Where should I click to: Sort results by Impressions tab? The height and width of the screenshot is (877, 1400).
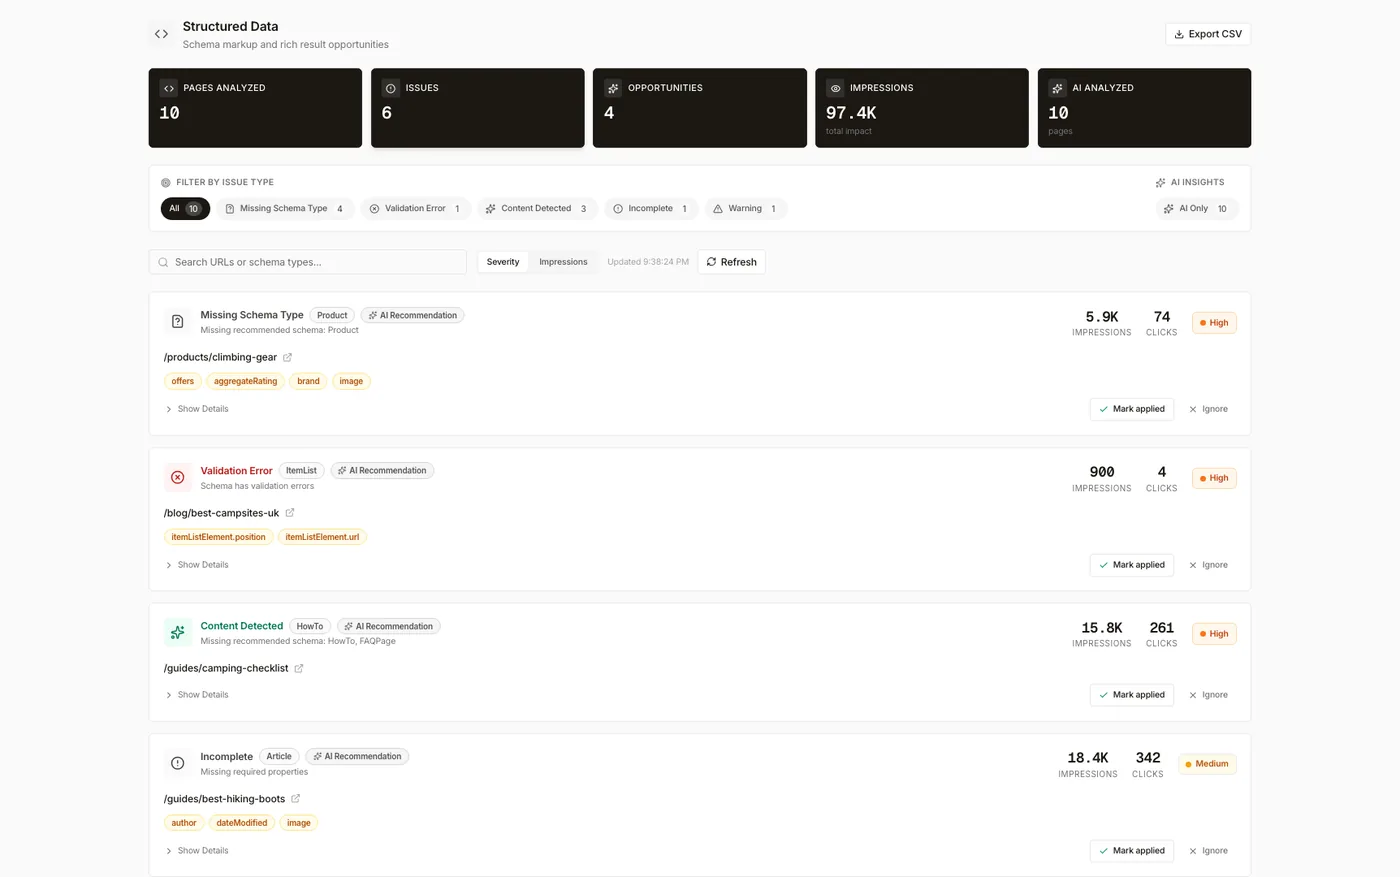[x=563, y=262]
